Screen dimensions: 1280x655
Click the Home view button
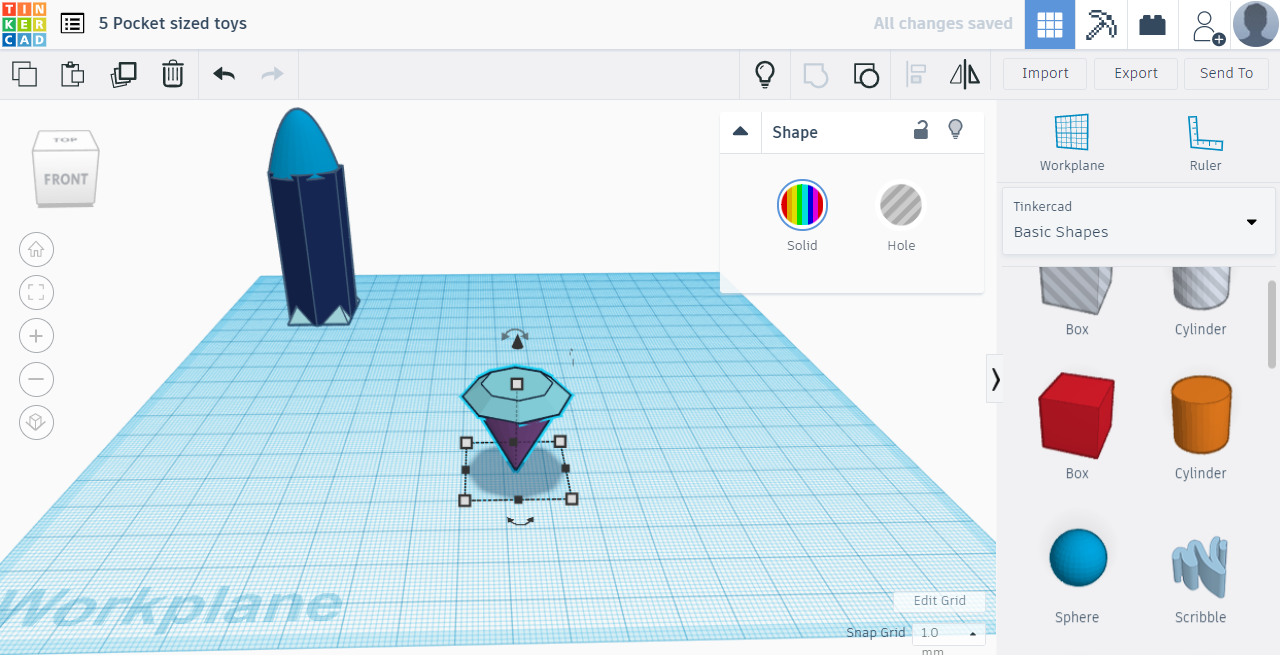coord(37,248)
